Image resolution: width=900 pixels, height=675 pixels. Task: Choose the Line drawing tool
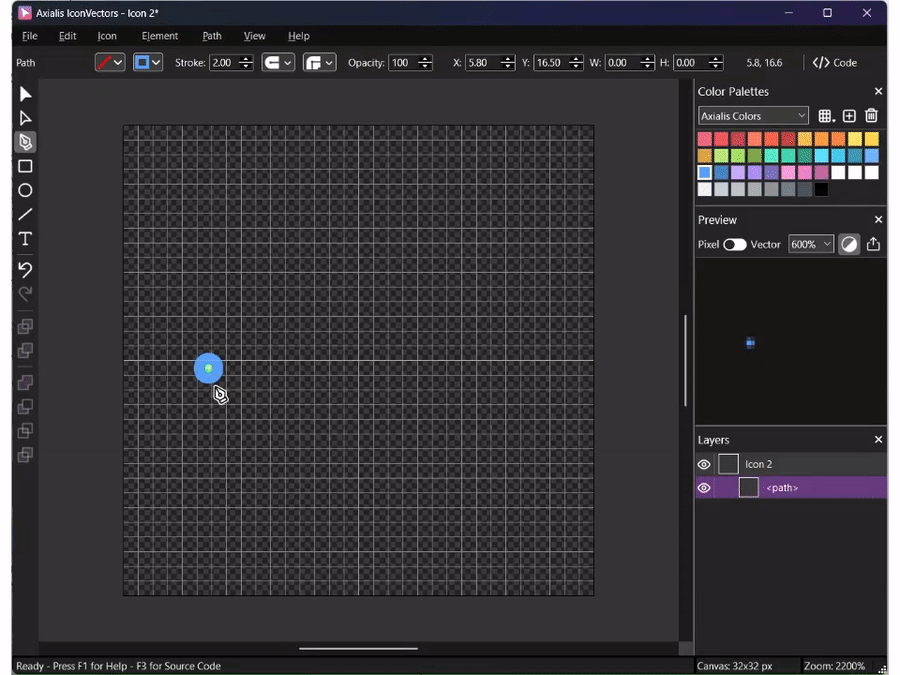tap(25, 214)
